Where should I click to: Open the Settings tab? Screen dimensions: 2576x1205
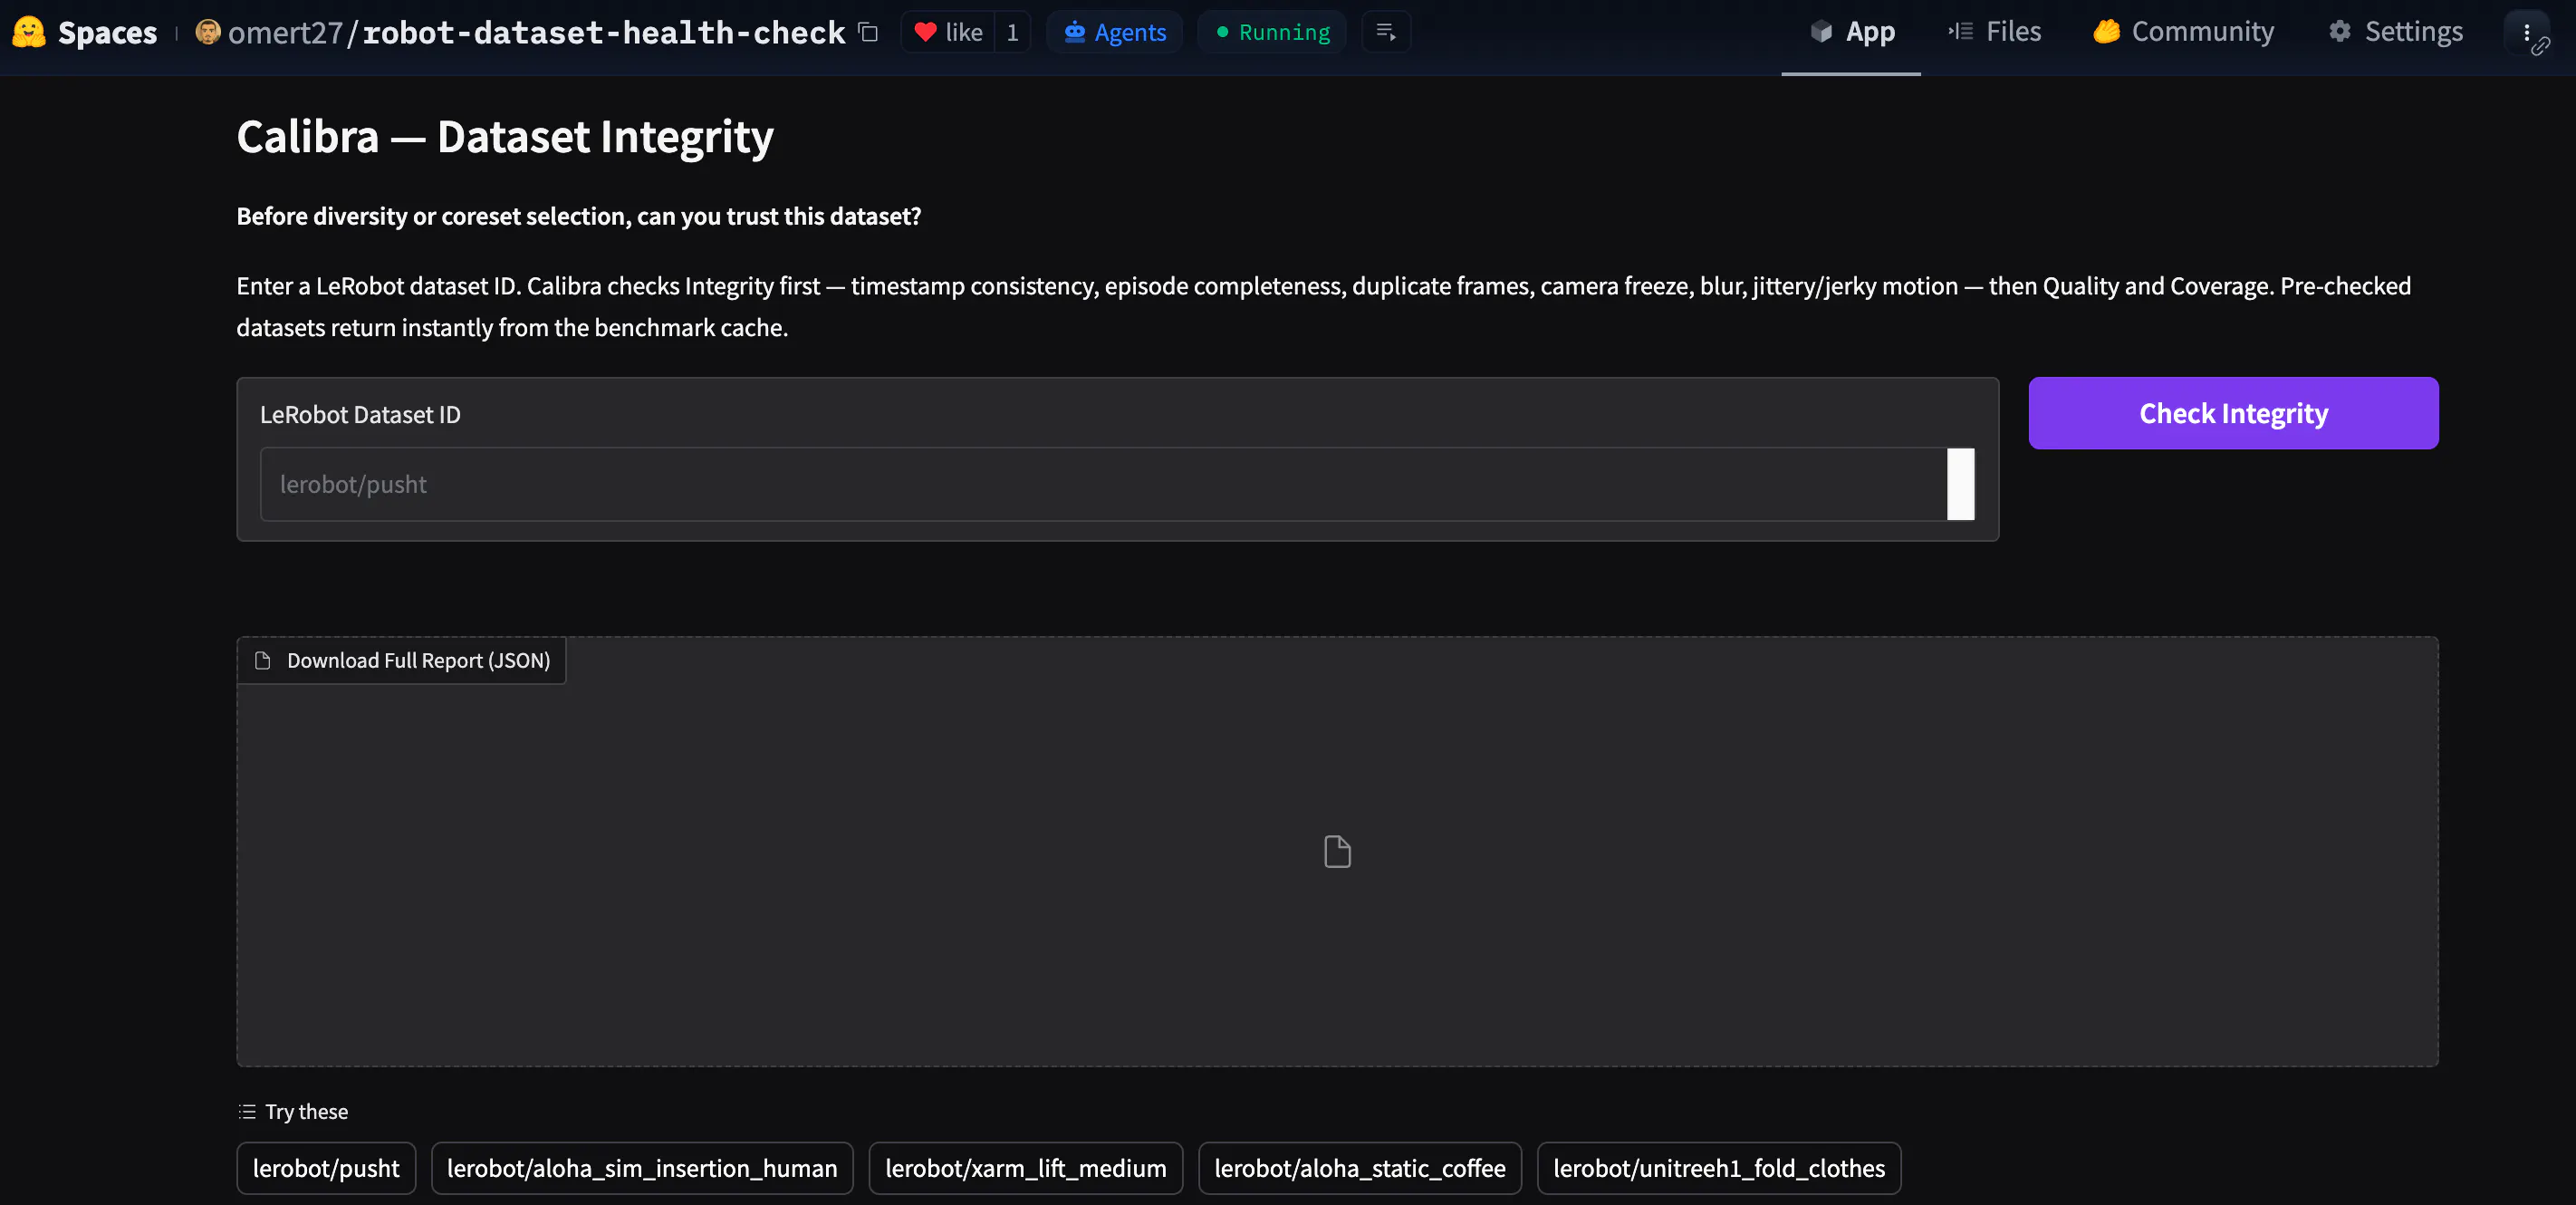tap(2396, 32)
